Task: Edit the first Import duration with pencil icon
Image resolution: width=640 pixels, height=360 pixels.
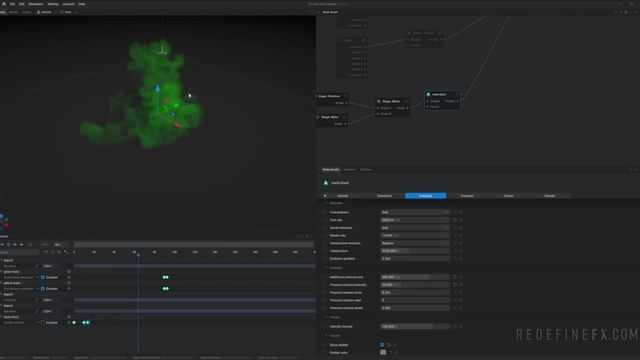Action: point(37,266)
